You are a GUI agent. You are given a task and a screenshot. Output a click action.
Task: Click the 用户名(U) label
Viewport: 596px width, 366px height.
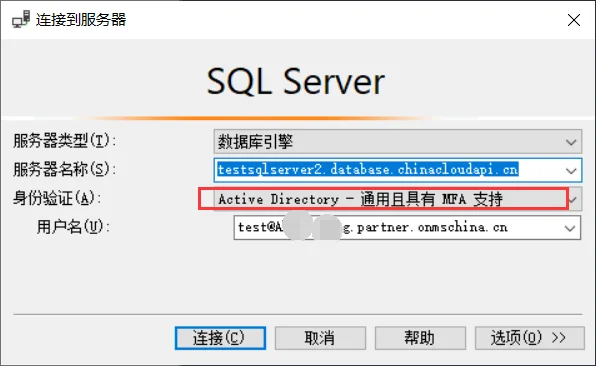click(x=73, y=227)
